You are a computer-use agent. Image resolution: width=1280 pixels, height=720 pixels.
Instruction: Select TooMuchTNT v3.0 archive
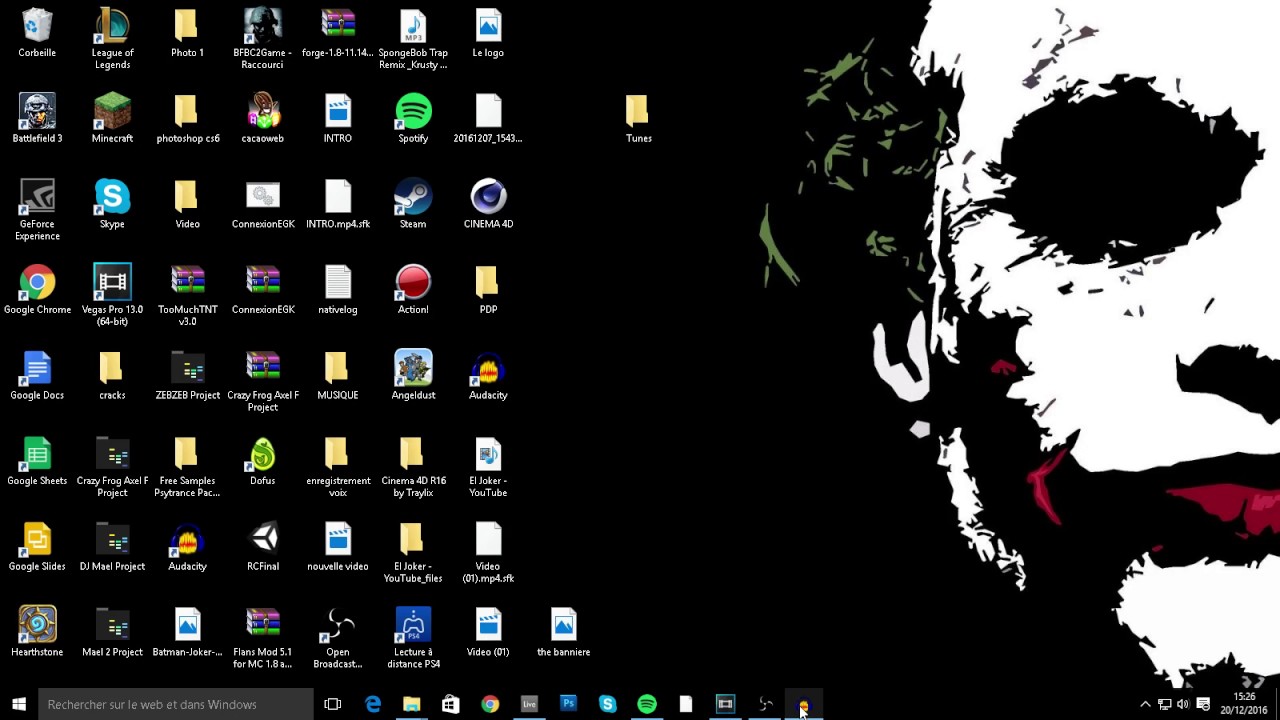click(187, 296)
